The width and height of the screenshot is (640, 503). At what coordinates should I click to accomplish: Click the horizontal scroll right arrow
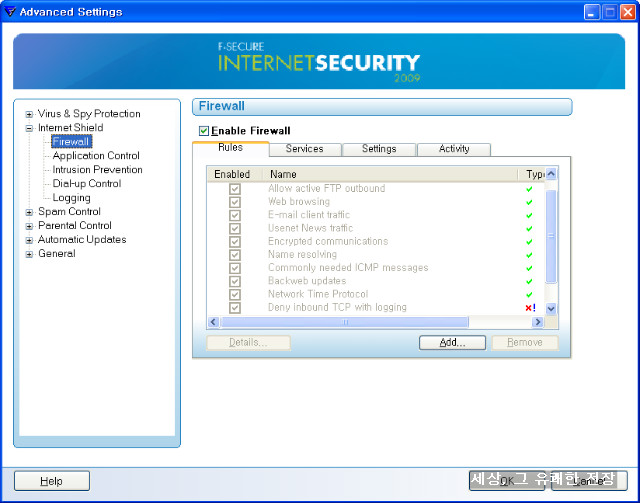coord(538,322)
